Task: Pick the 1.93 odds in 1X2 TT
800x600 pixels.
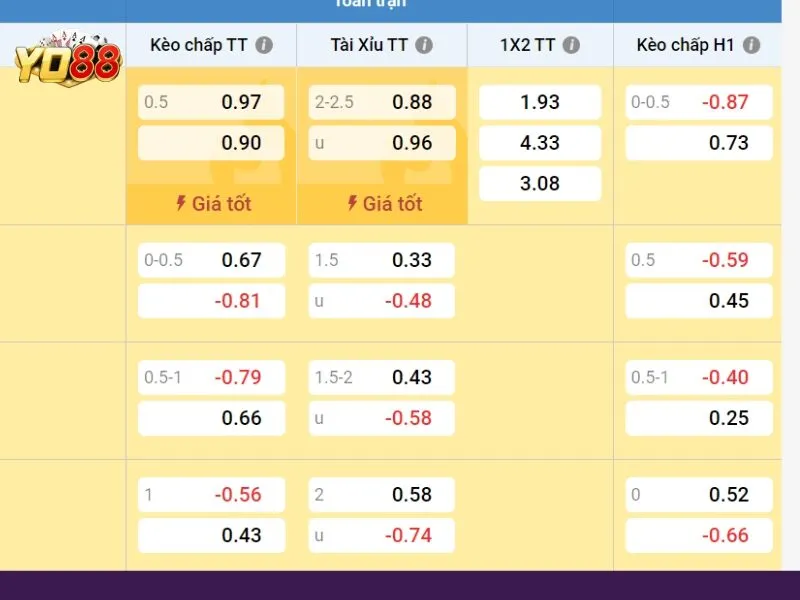Action: (540, 102)
